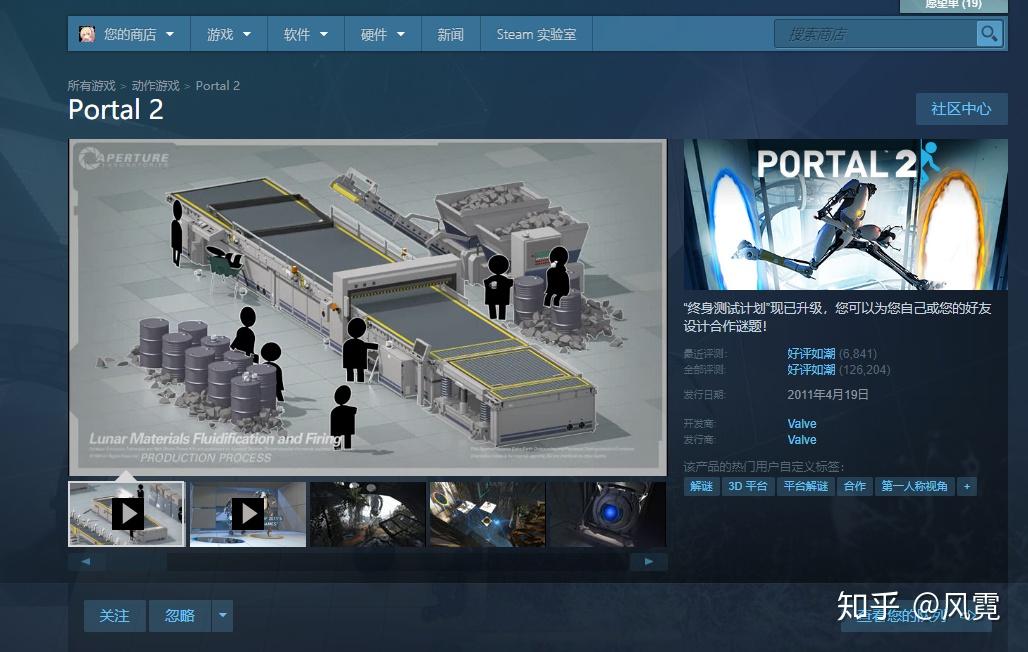Click the Portal 2 header capsule image
The width and height of the screenshot is (1028, 652).
(846, 214)
